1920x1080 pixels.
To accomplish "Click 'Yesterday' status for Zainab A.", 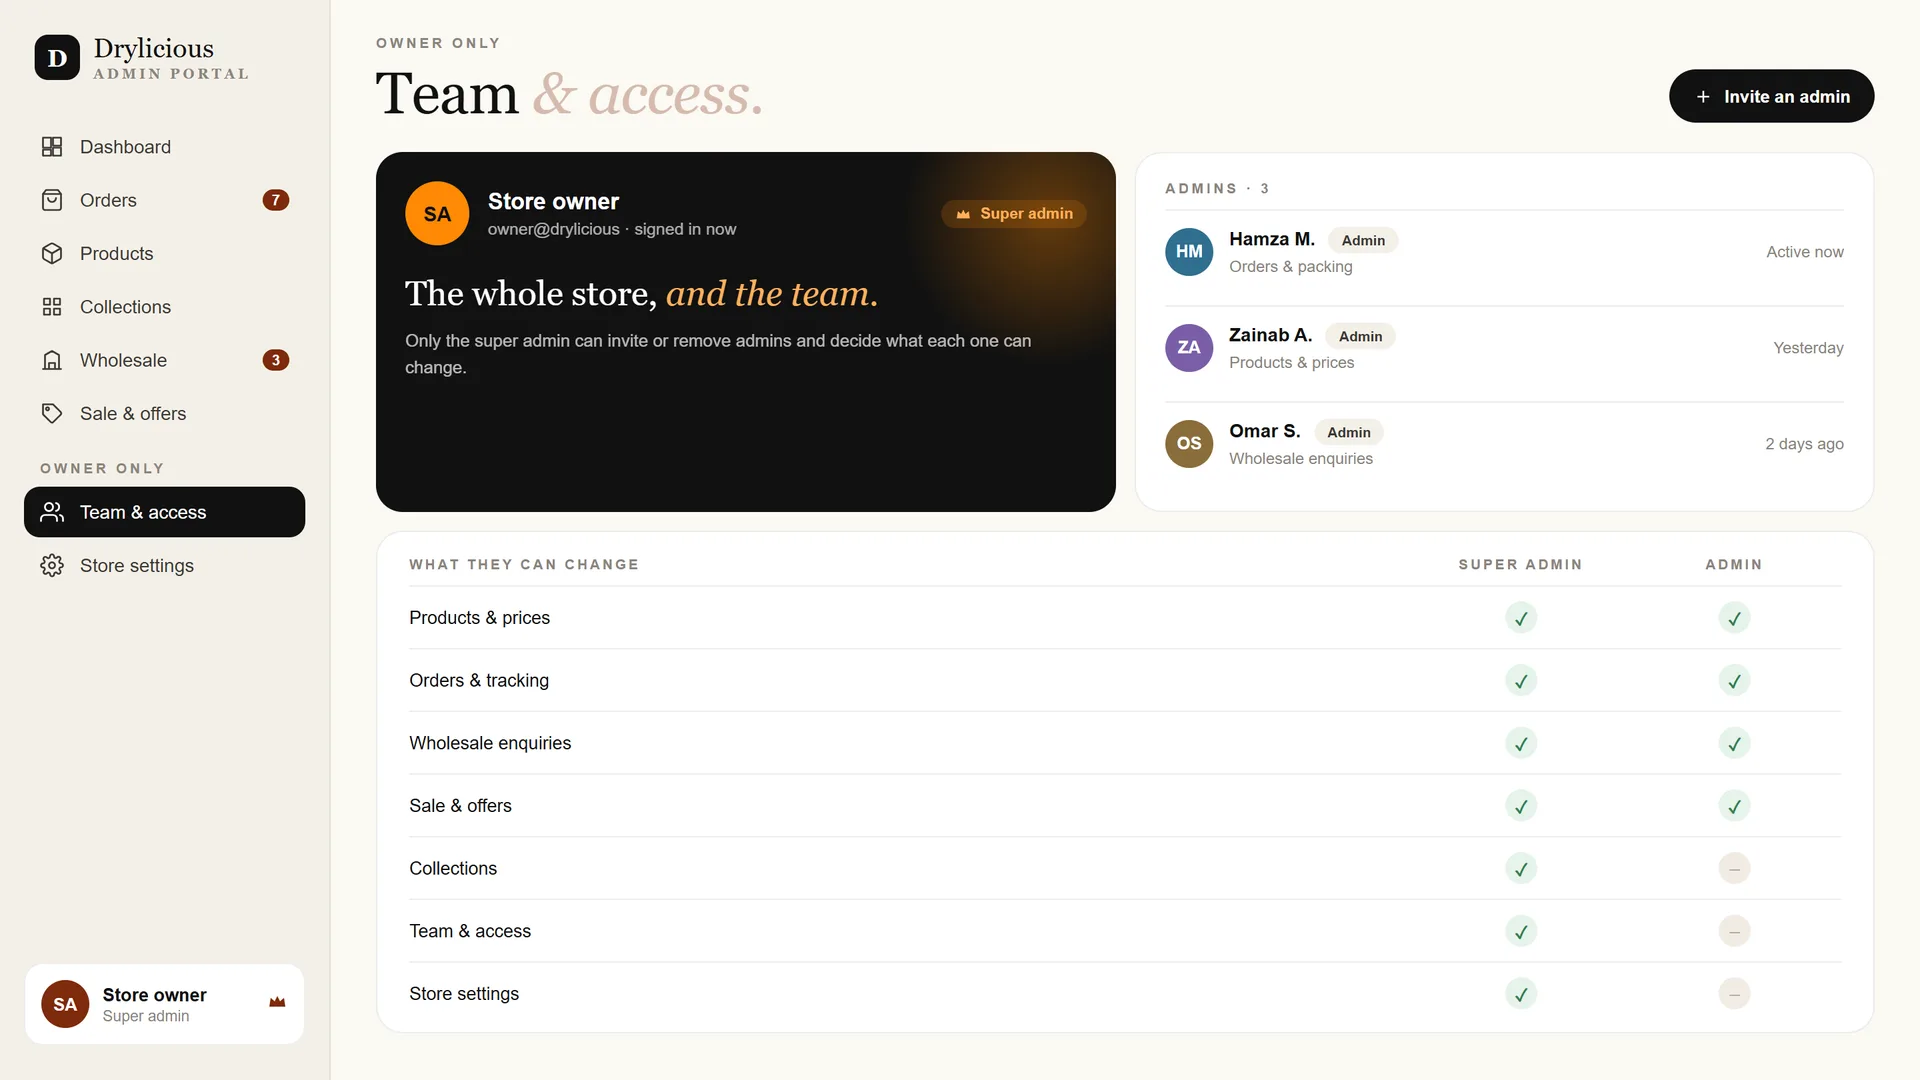I will click(x=1808, y=348).
